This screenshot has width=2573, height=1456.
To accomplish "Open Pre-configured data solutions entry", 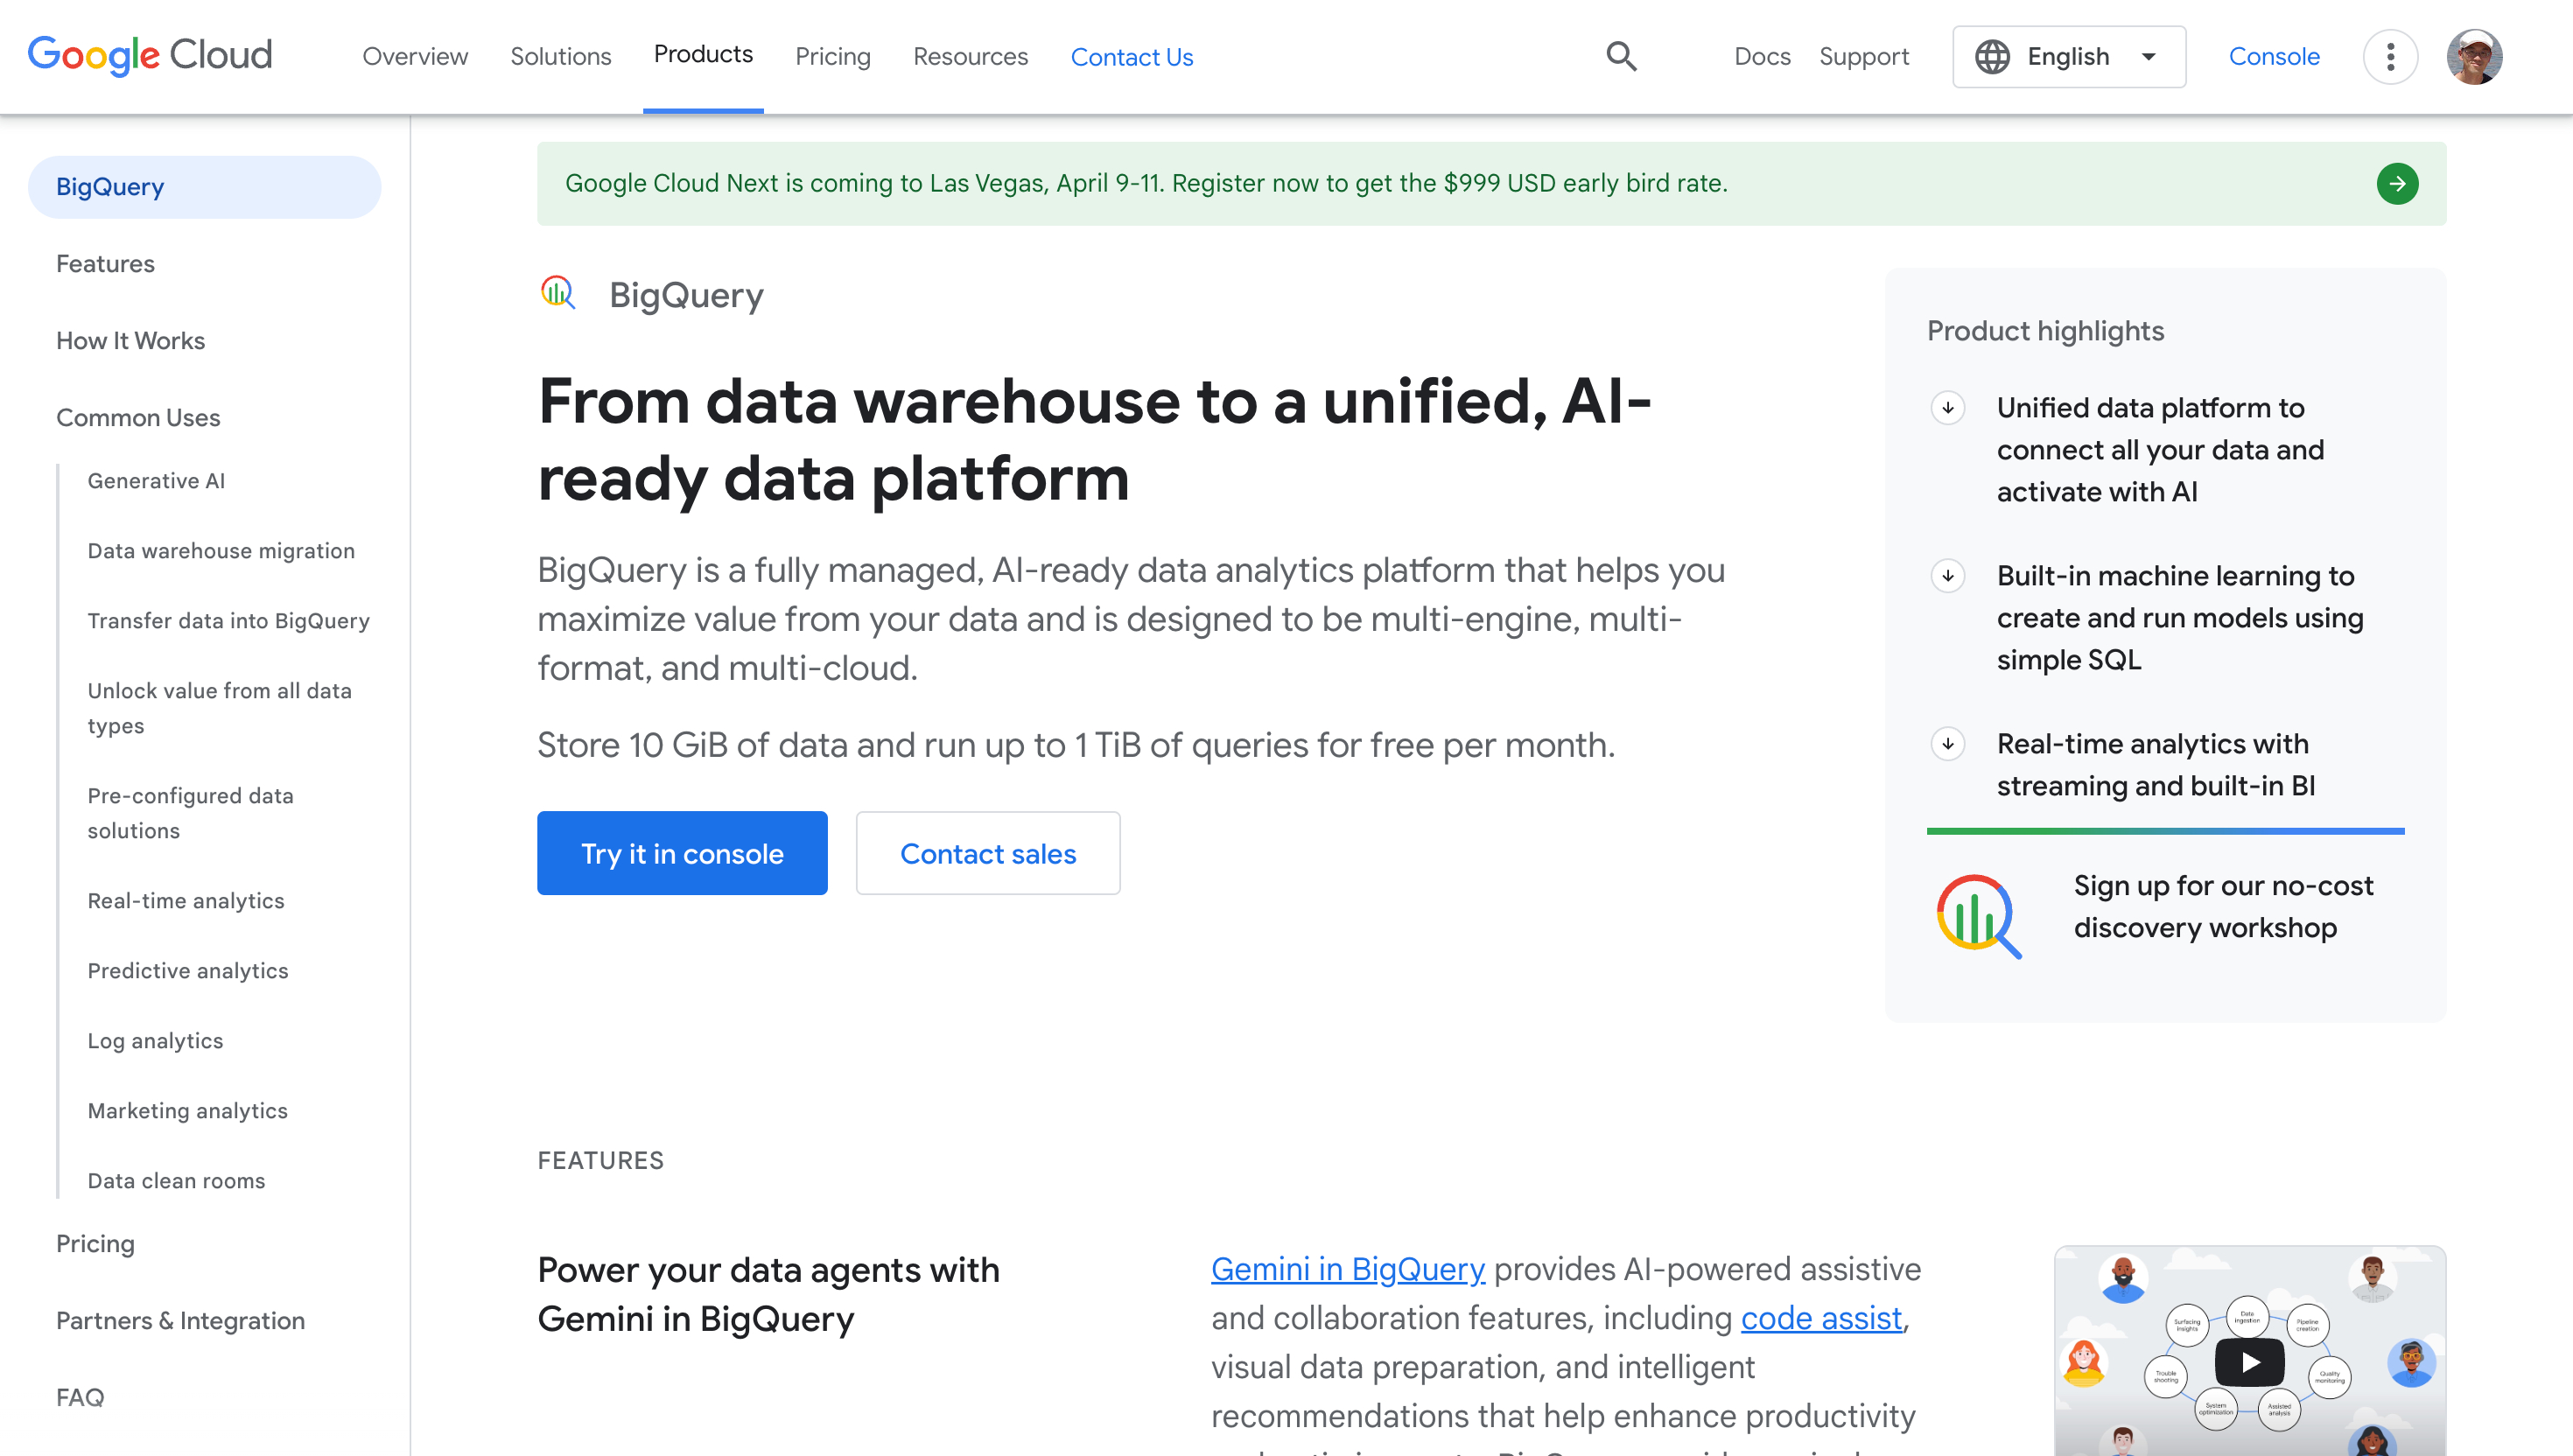I will pyautogui.click(x=190, y=813).
